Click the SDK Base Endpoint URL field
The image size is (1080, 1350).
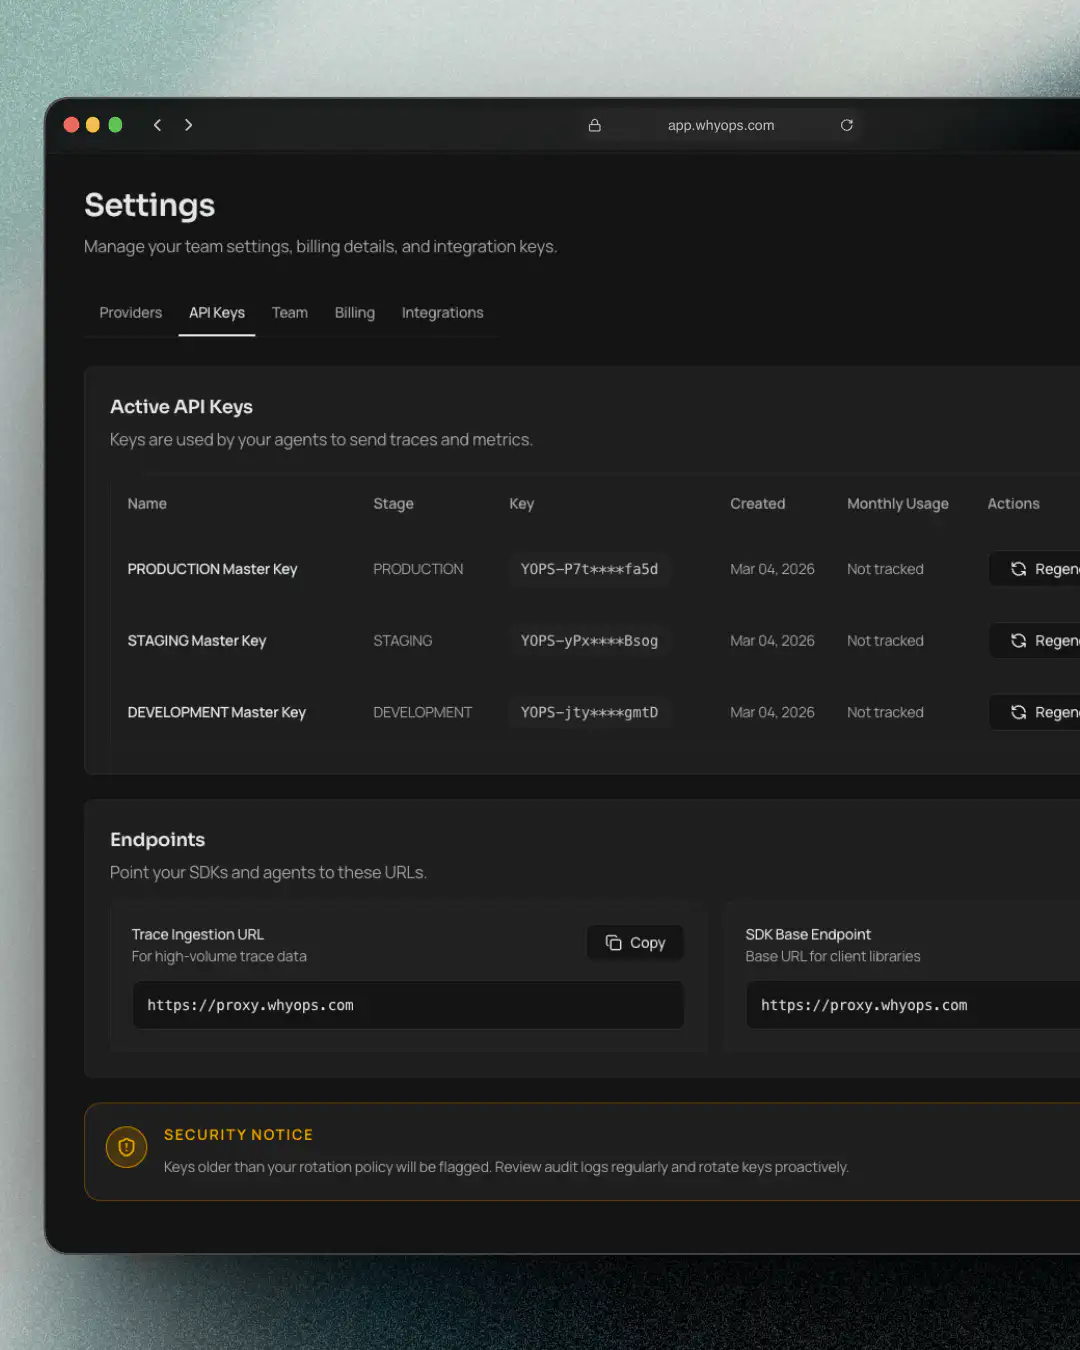click(912, 1005)
